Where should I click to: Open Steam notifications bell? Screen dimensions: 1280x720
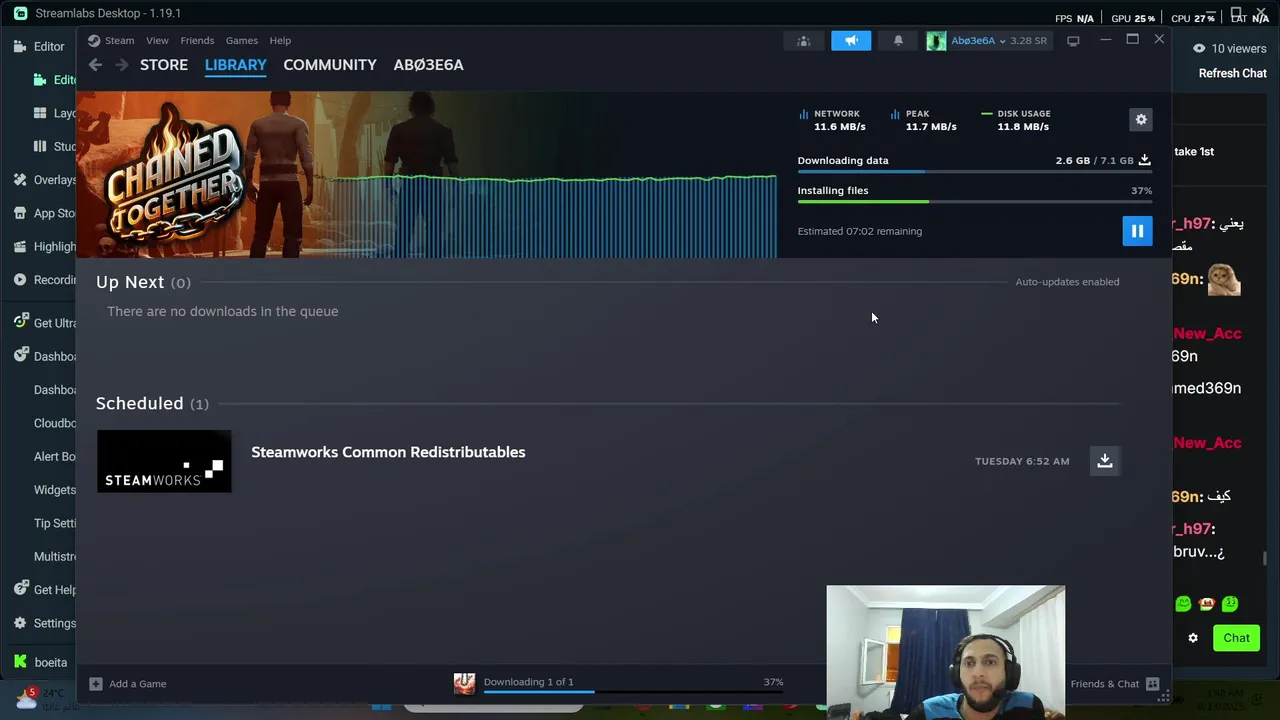point(898,41)
